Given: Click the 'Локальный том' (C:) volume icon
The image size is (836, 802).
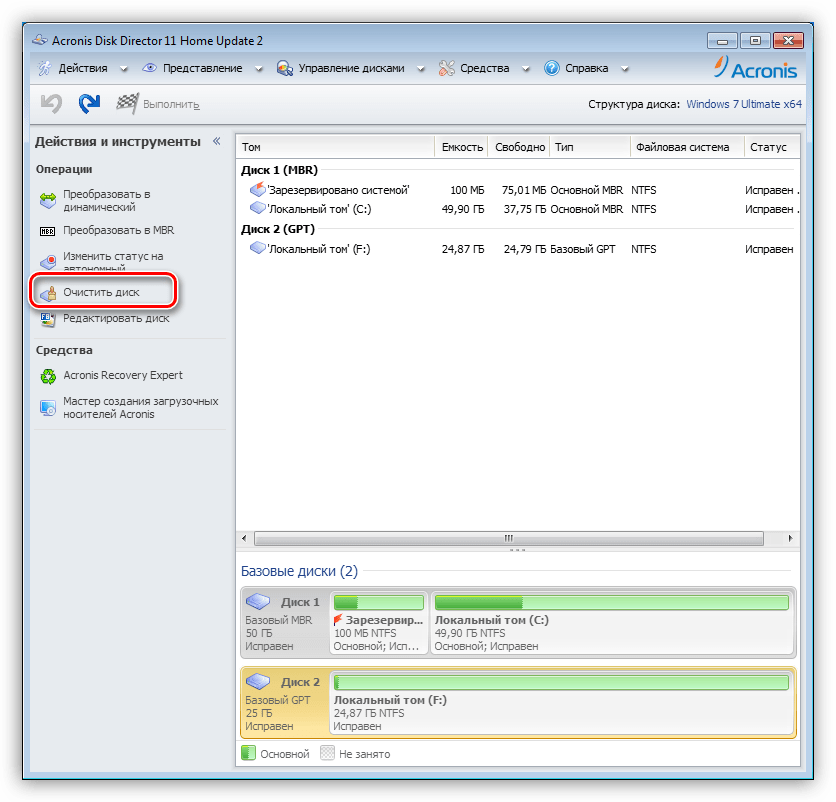Looking at the screenshot, I should (258, 208).
